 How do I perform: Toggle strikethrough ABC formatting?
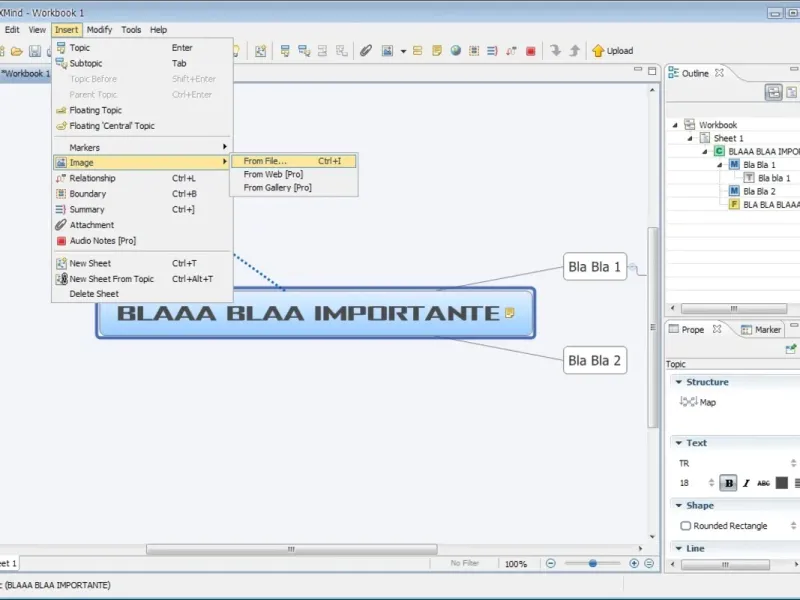pyautogui.click(x=763, y=483)
